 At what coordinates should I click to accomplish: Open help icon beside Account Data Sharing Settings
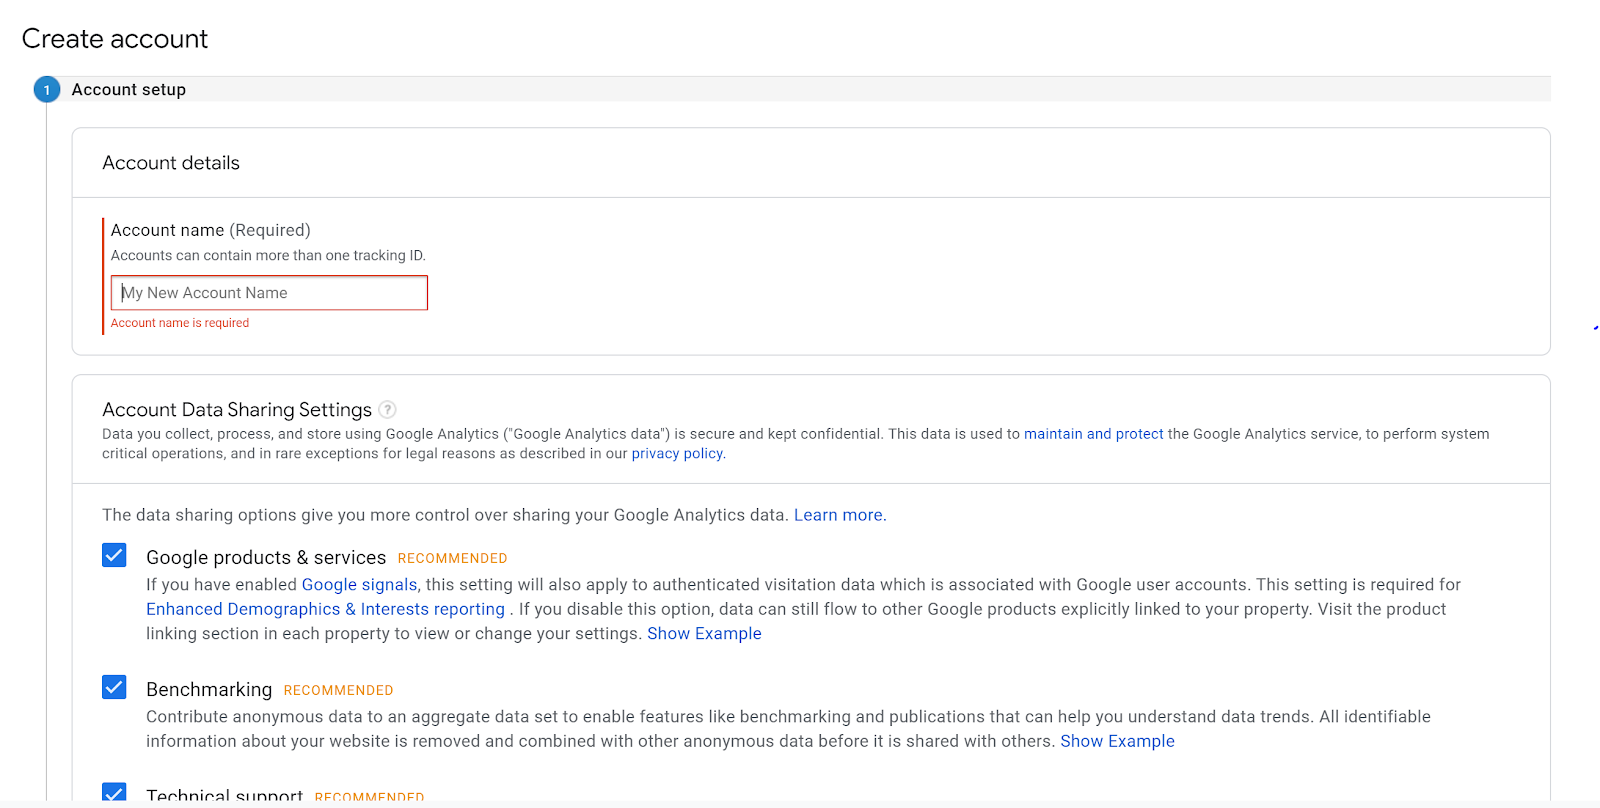pos(388,410)
